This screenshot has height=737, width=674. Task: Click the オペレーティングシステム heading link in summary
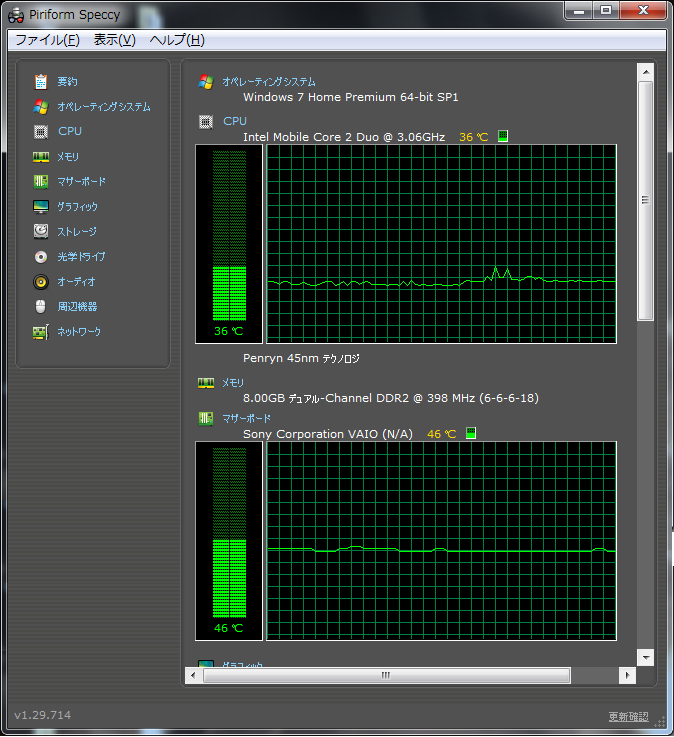click(x=269, y=82)
